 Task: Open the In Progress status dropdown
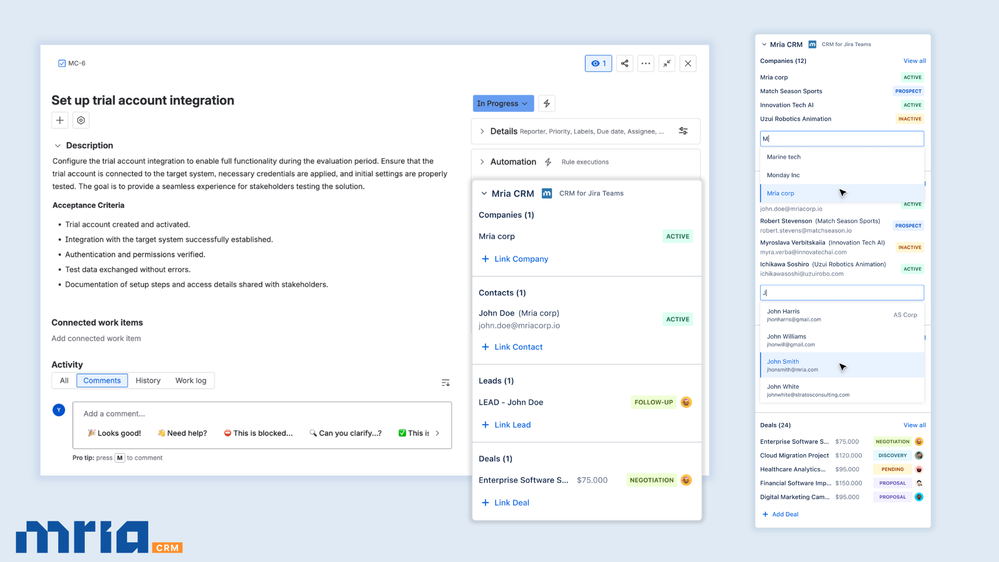pyautogui.click(x=502, y=103)
